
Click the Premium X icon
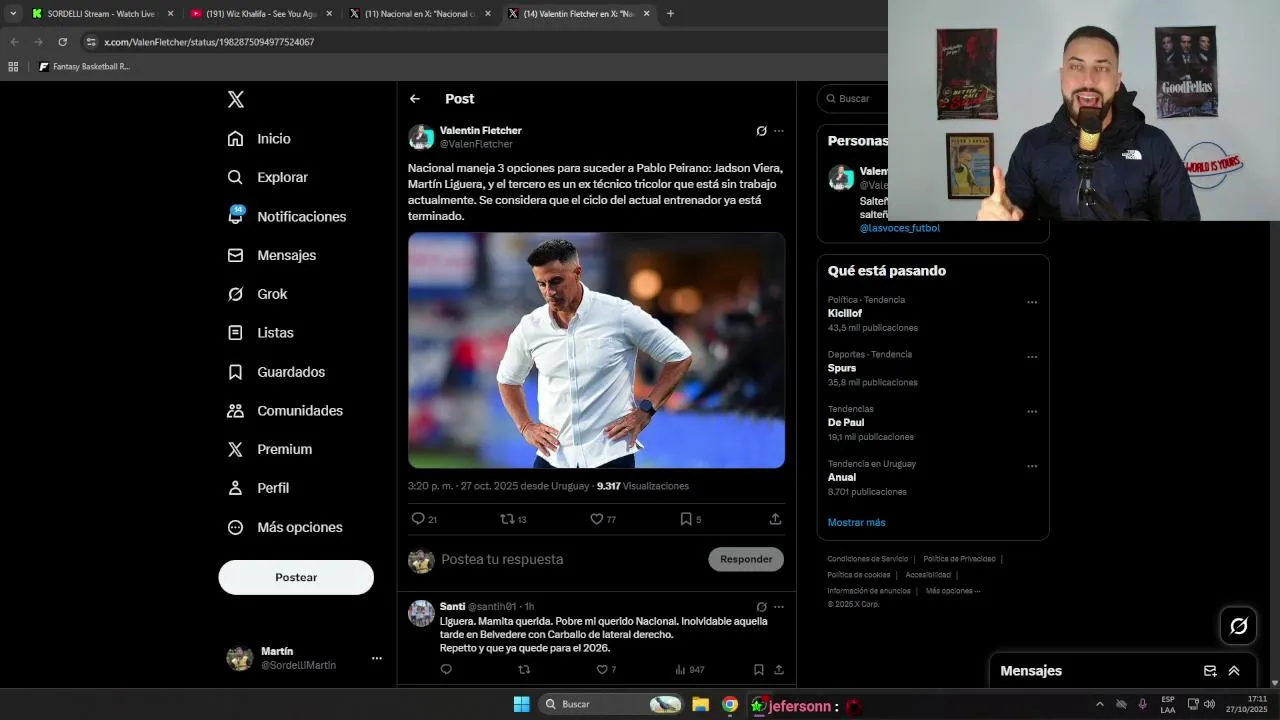235,449
